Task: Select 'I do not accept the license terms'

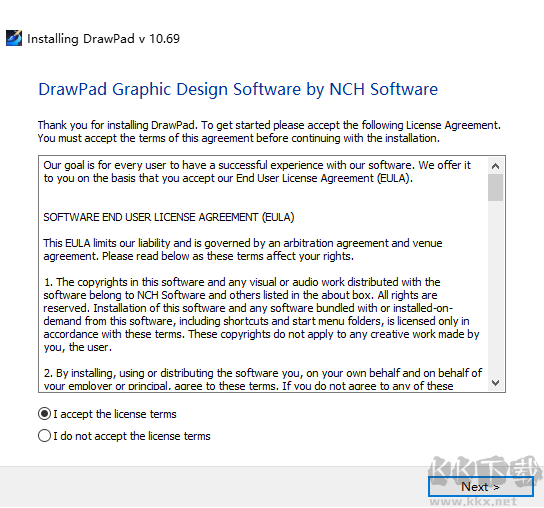Action: pos(44,436)
